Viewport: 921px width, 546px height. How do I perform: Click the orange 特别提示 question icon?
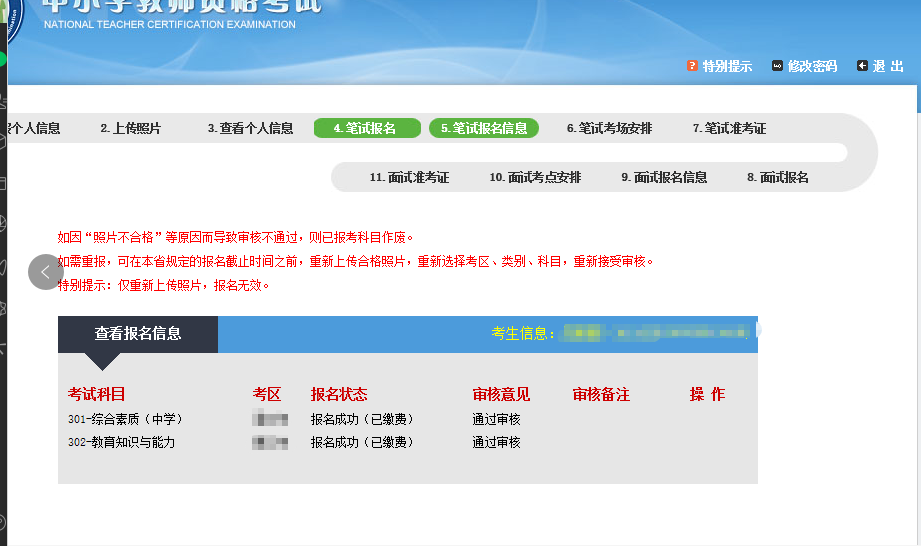[x=692, y=66]
